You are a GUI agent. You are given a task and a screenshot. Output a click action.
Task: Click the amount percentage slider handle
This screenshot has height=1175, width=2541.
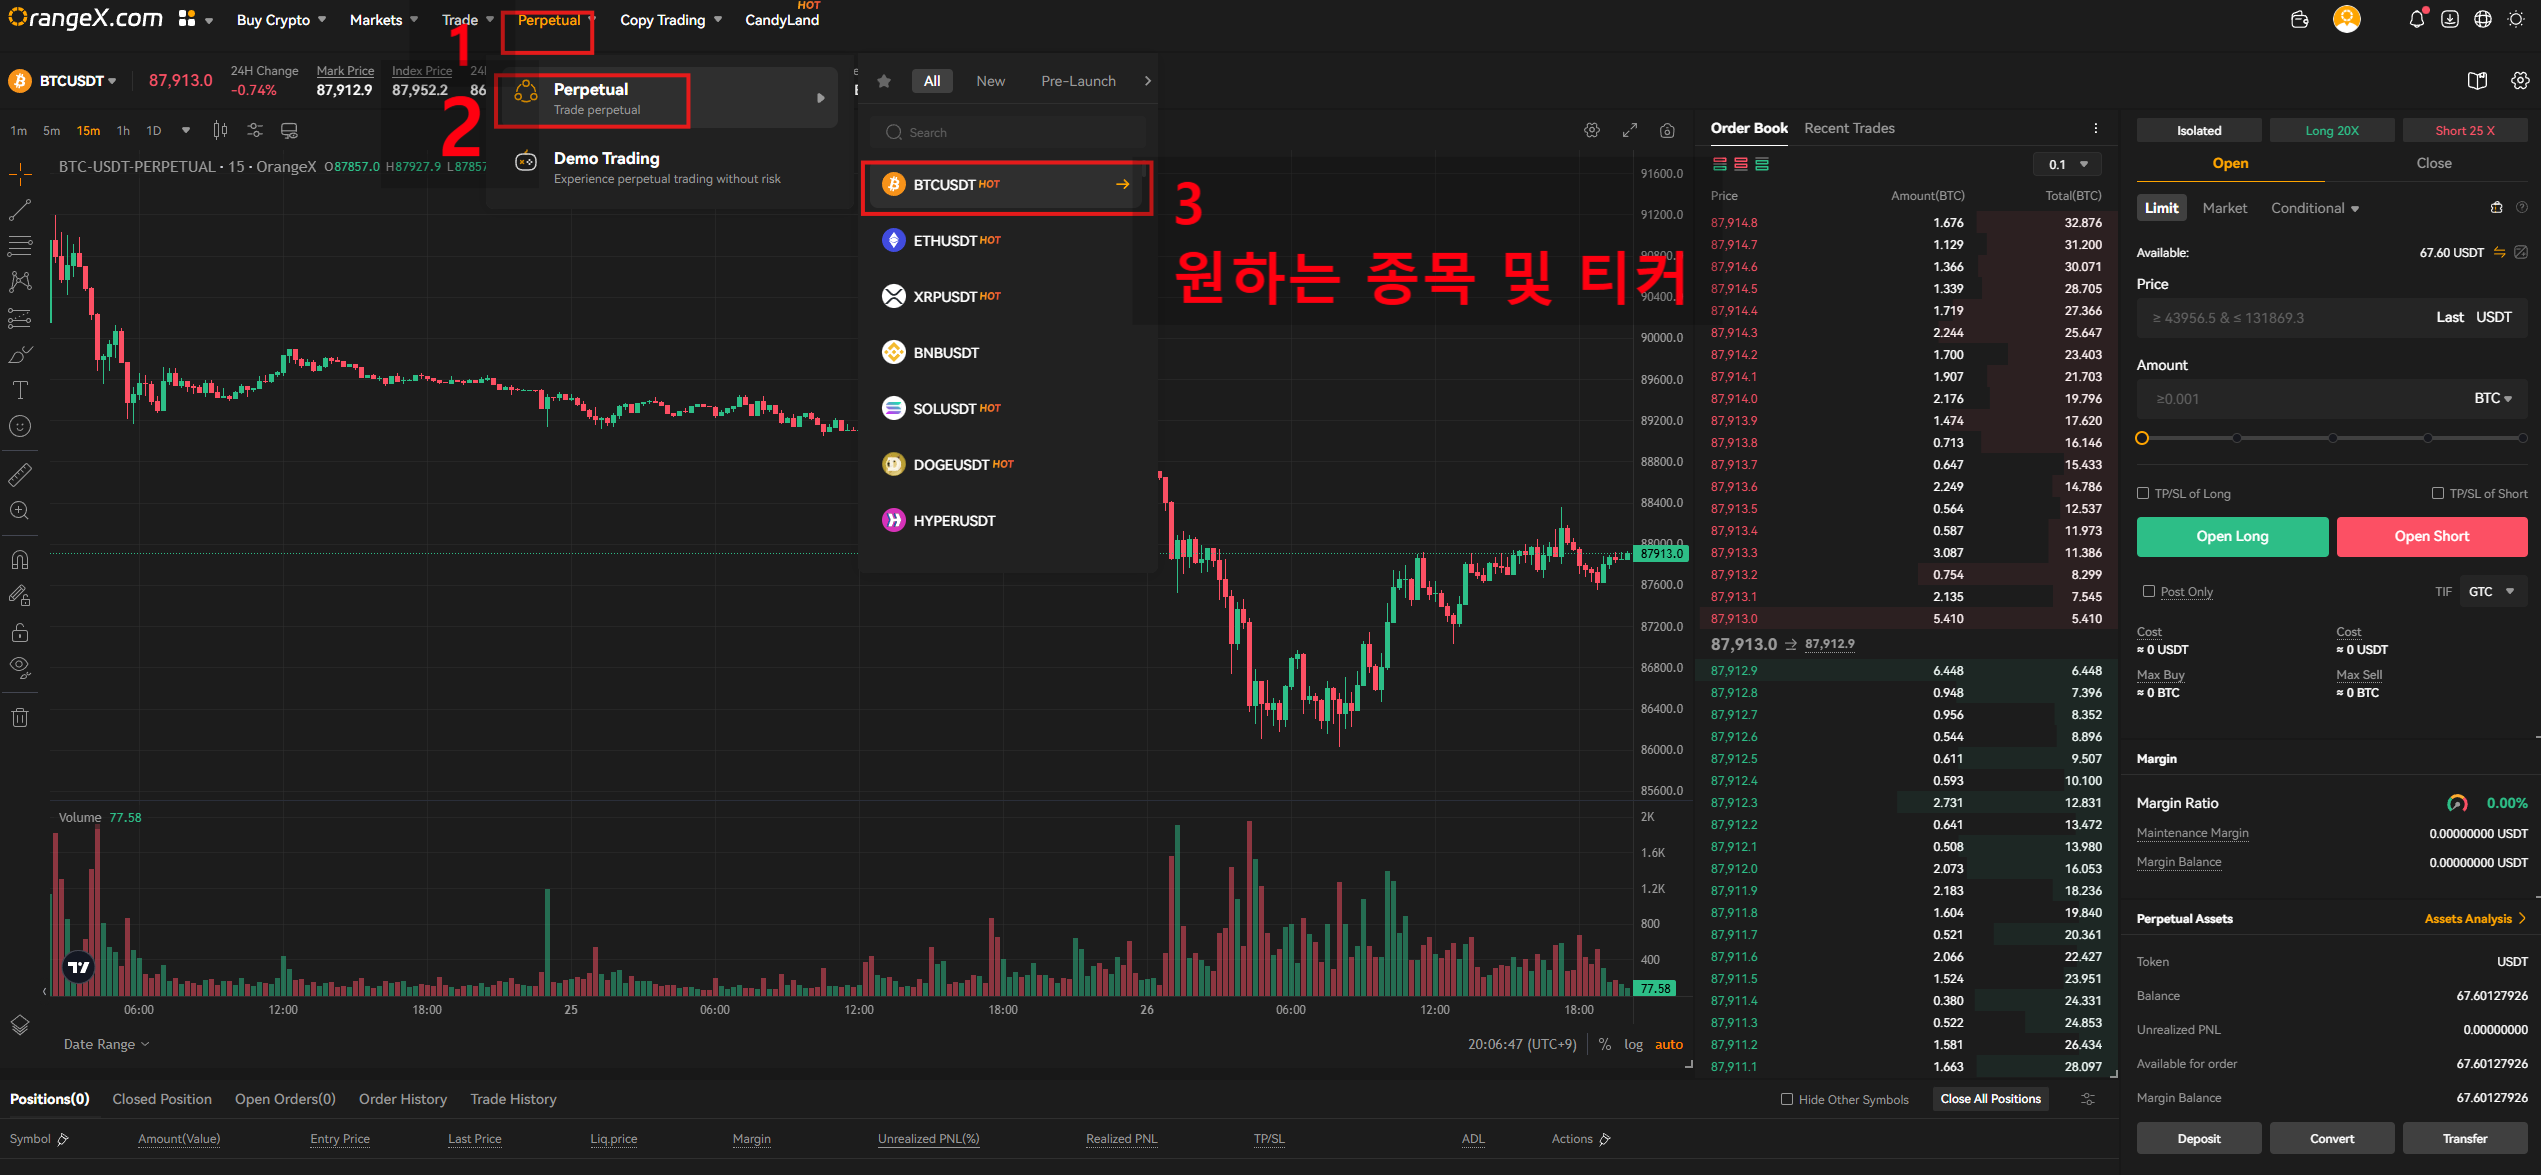coord(2142,438)
